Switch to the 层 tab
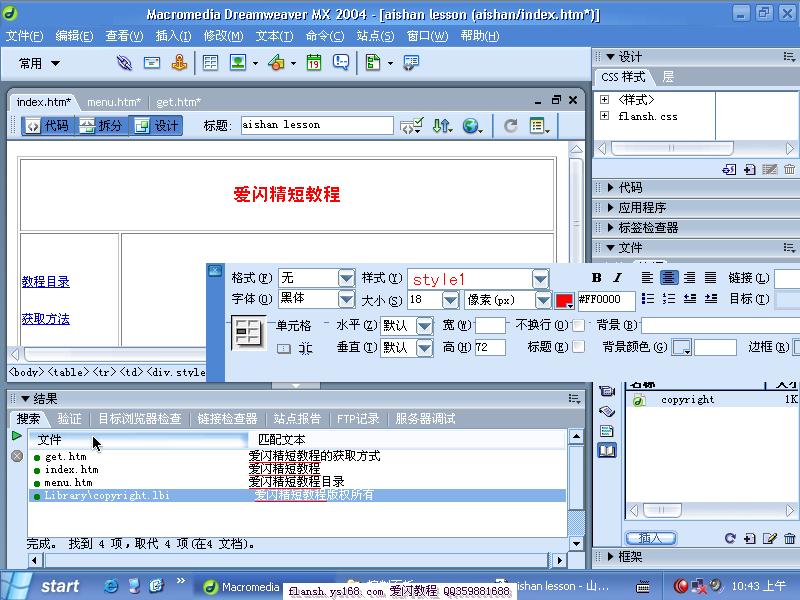Screen dimensions: 800x600 [668, 77]
